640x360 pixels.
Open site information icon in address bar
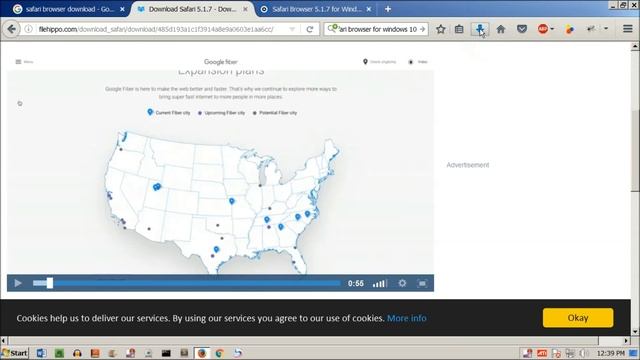pyautogui.click(x=29, y=29)
